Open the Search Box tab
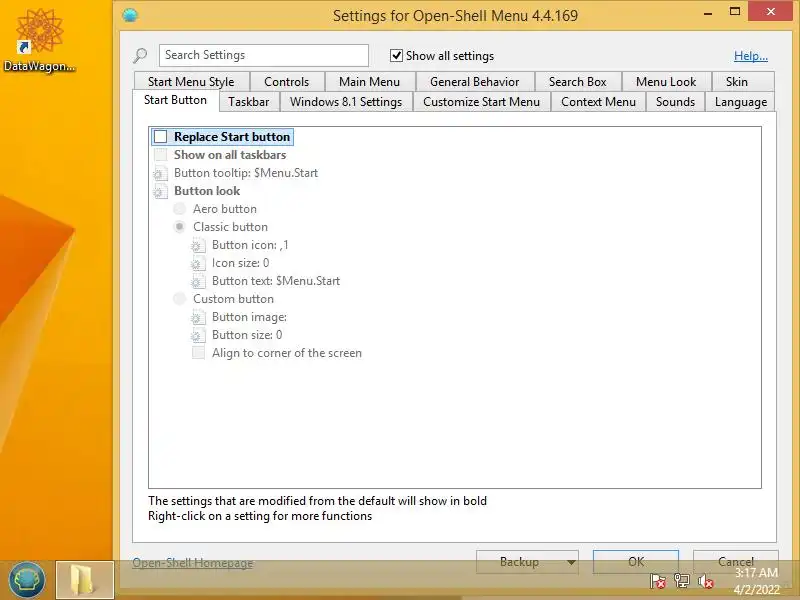 578,82
